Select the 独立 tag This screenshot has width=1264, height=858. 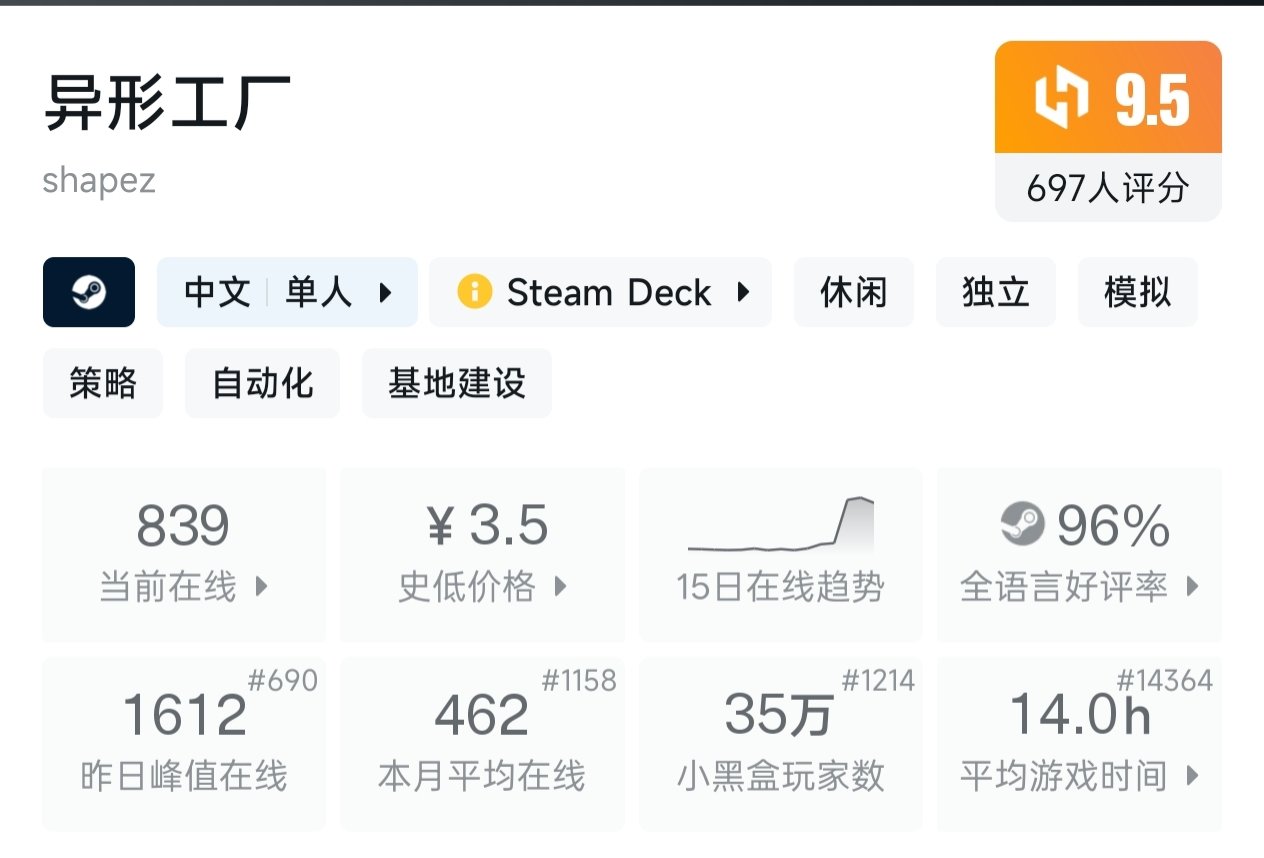pyautogui.click(x=995, y=292)
